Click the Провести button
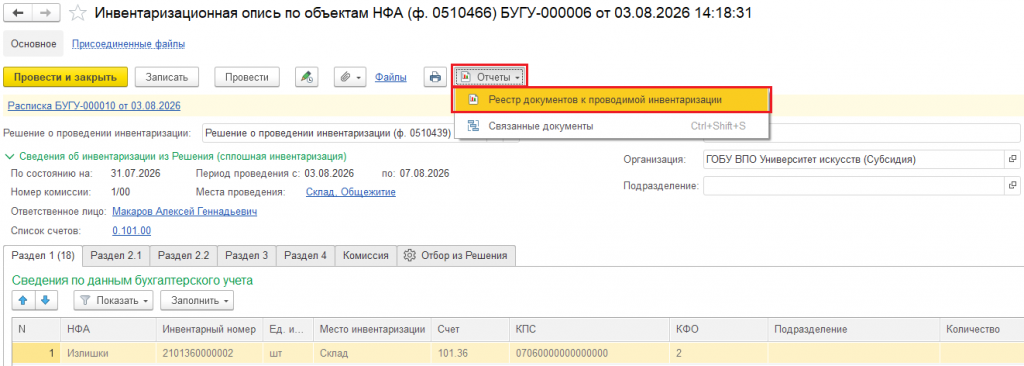 (x=247, y=77)
